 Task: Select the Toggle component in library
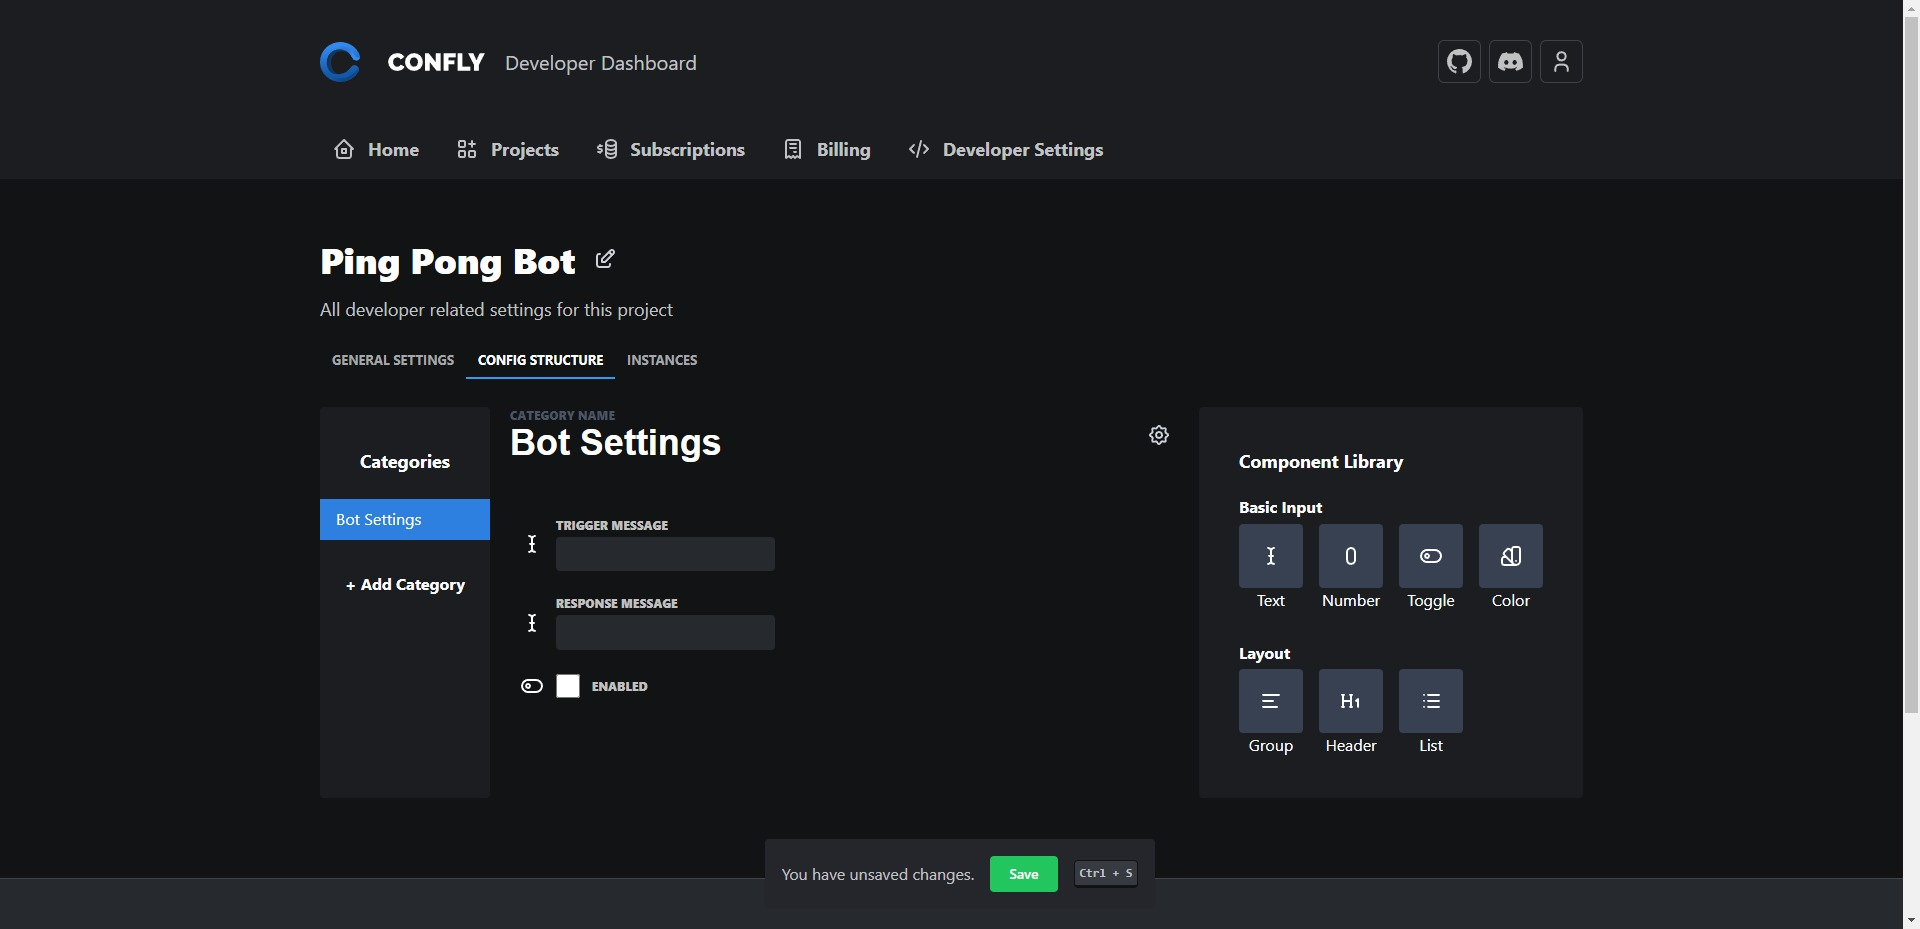1430,556
